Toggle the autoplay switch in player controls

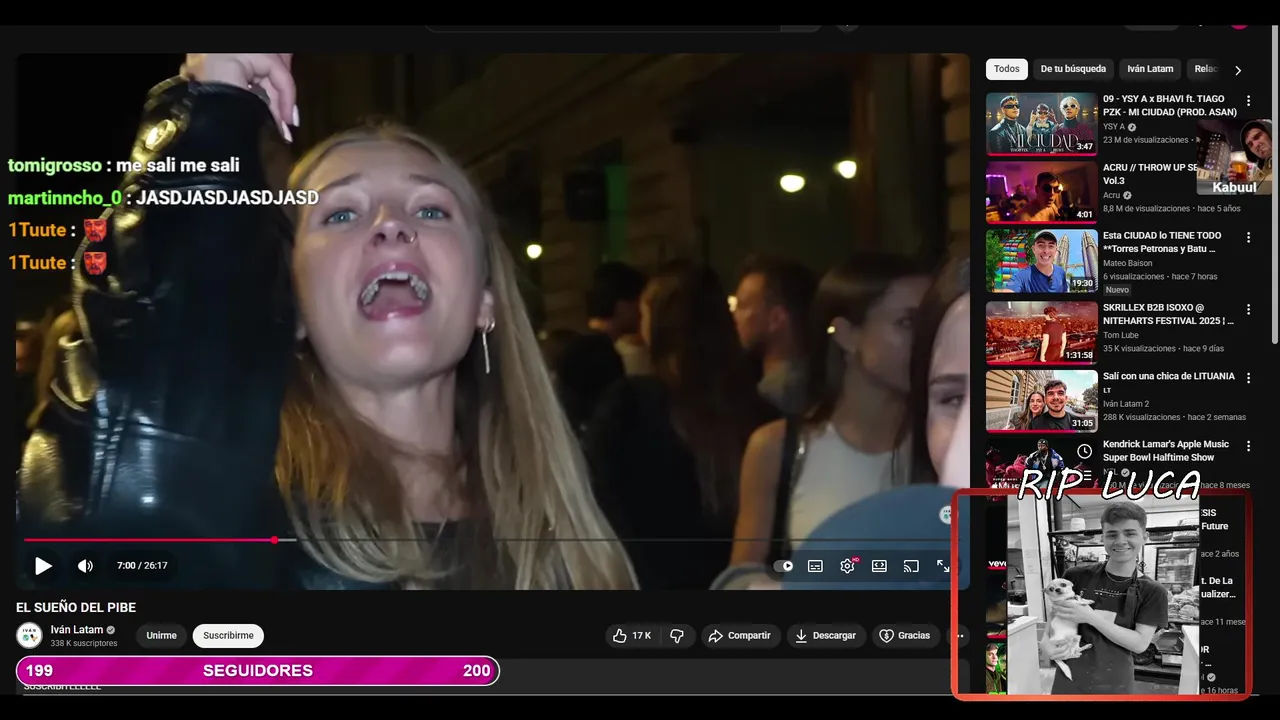[x=784, y=566]
